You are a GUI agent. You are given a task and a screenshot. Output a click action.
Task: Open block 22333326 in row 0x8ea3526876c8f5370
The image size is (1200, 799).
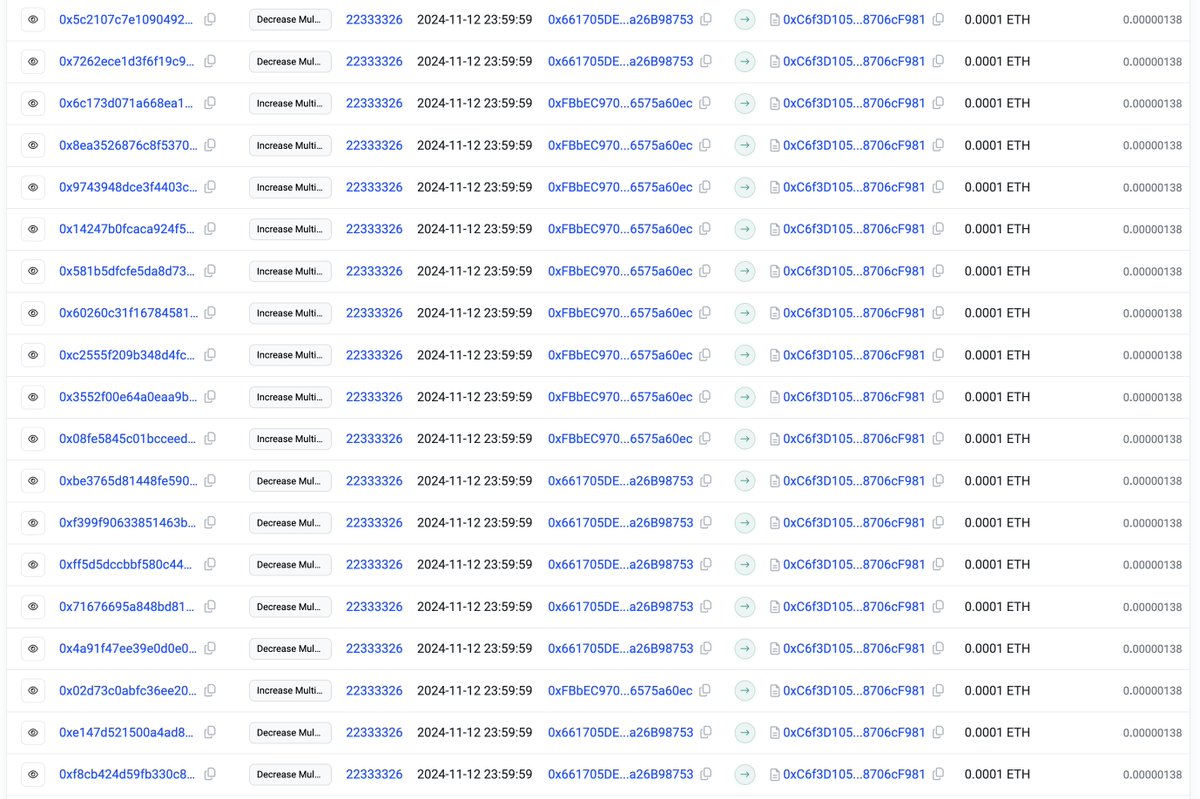tap(374, 146)
